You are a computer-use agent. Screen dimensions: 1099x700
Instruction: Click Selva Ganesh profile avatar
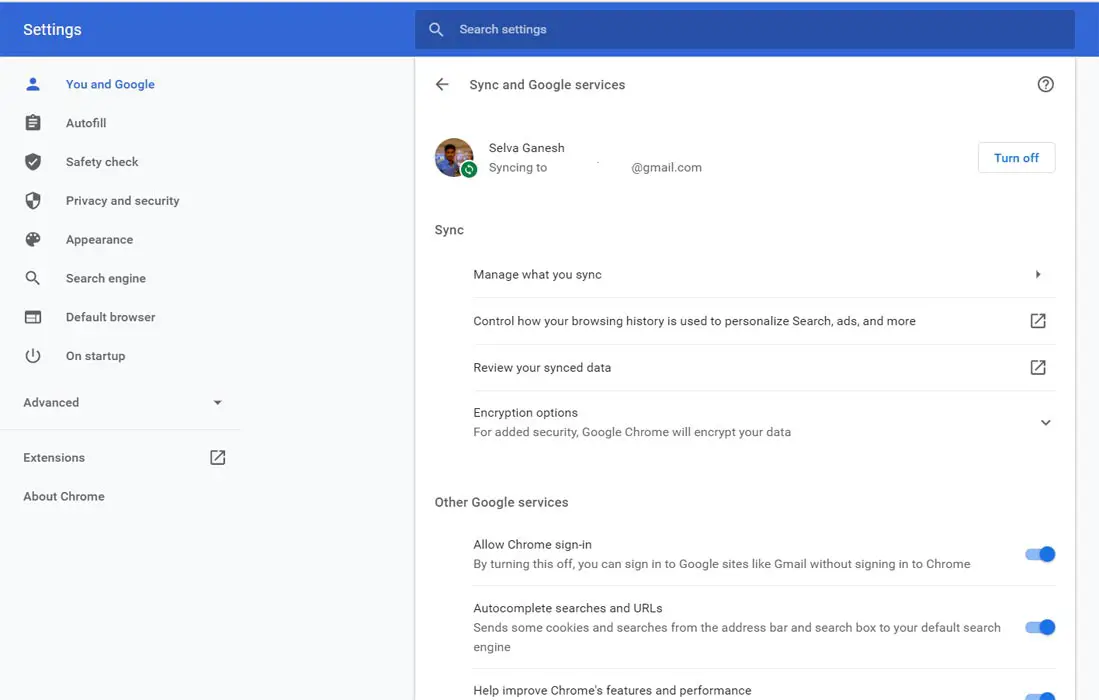tap(453, 157)
